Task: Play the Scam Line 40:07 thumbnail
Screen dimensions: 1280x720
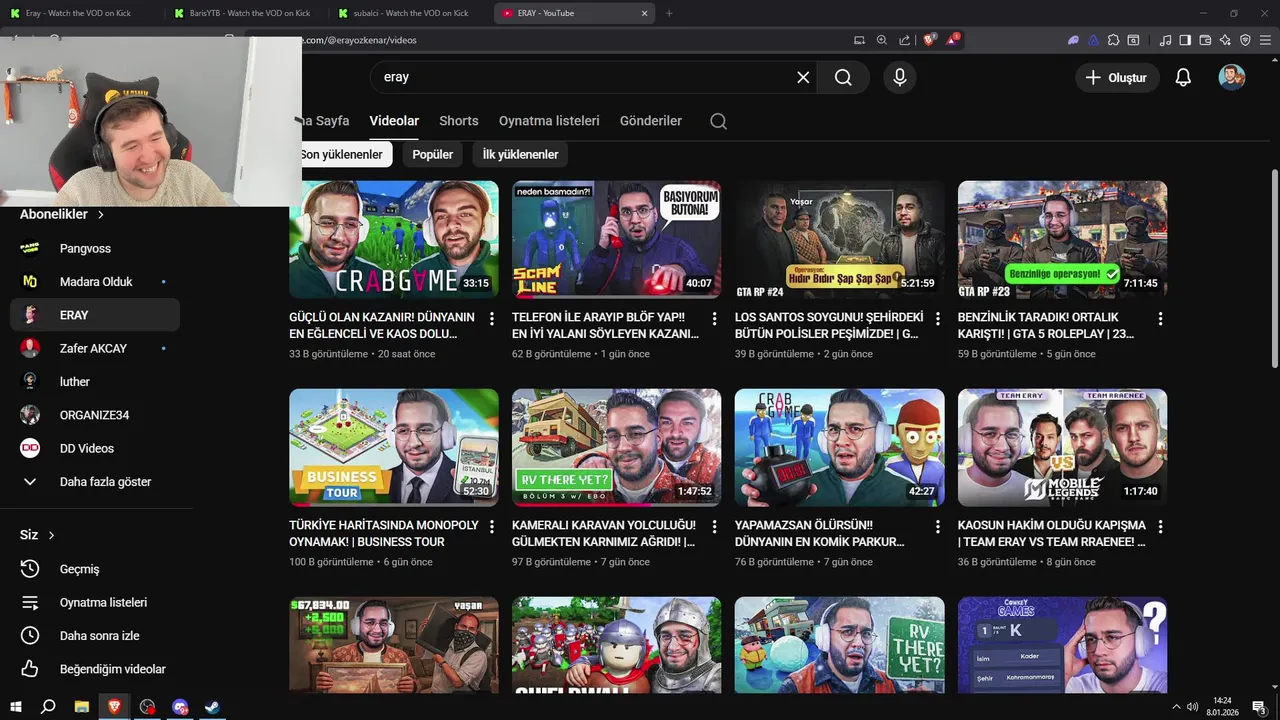Action: coord(616,239)
